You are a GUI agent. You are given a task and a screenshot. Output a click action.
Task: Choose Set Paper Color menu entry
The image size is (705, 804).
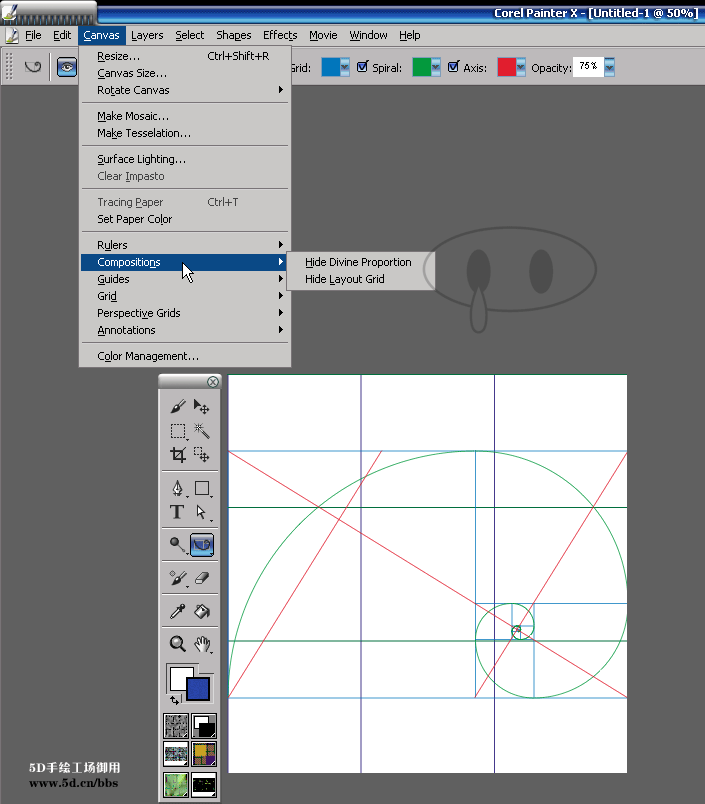[186, 219]
